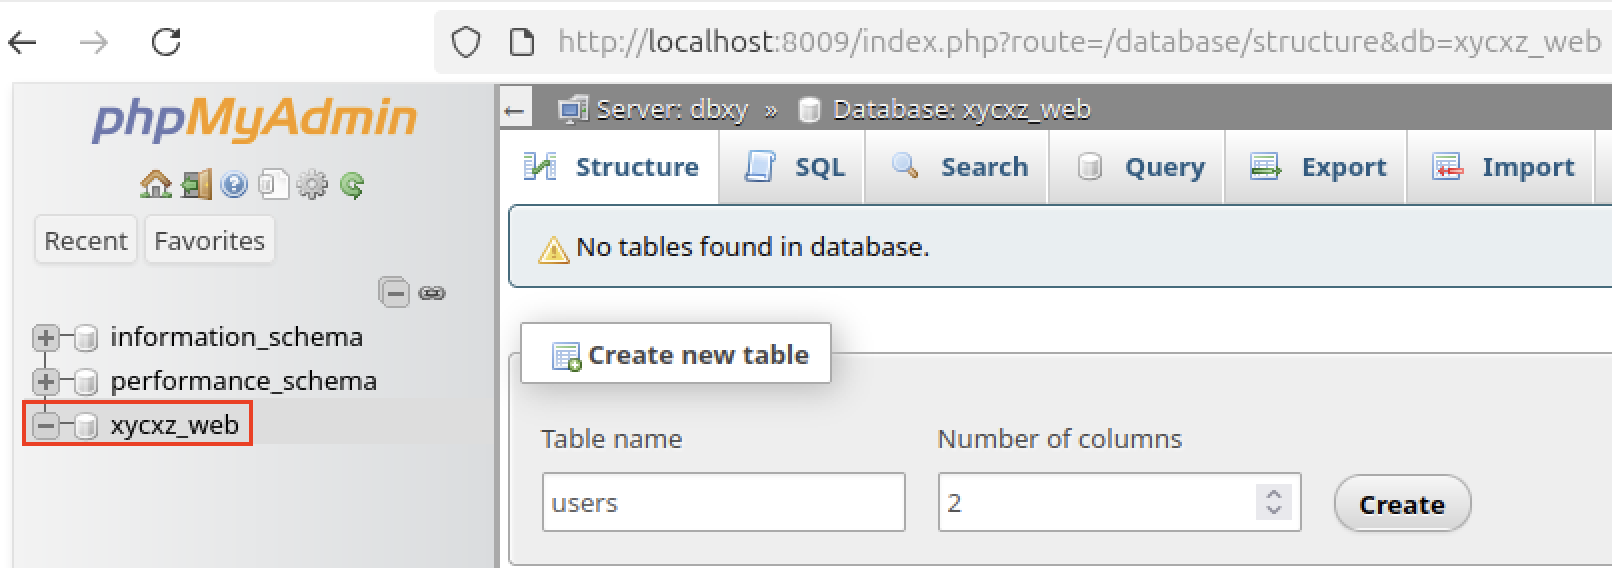Switch to the SQL tab
1612x568 pixels.
click(x=794, y=167)
